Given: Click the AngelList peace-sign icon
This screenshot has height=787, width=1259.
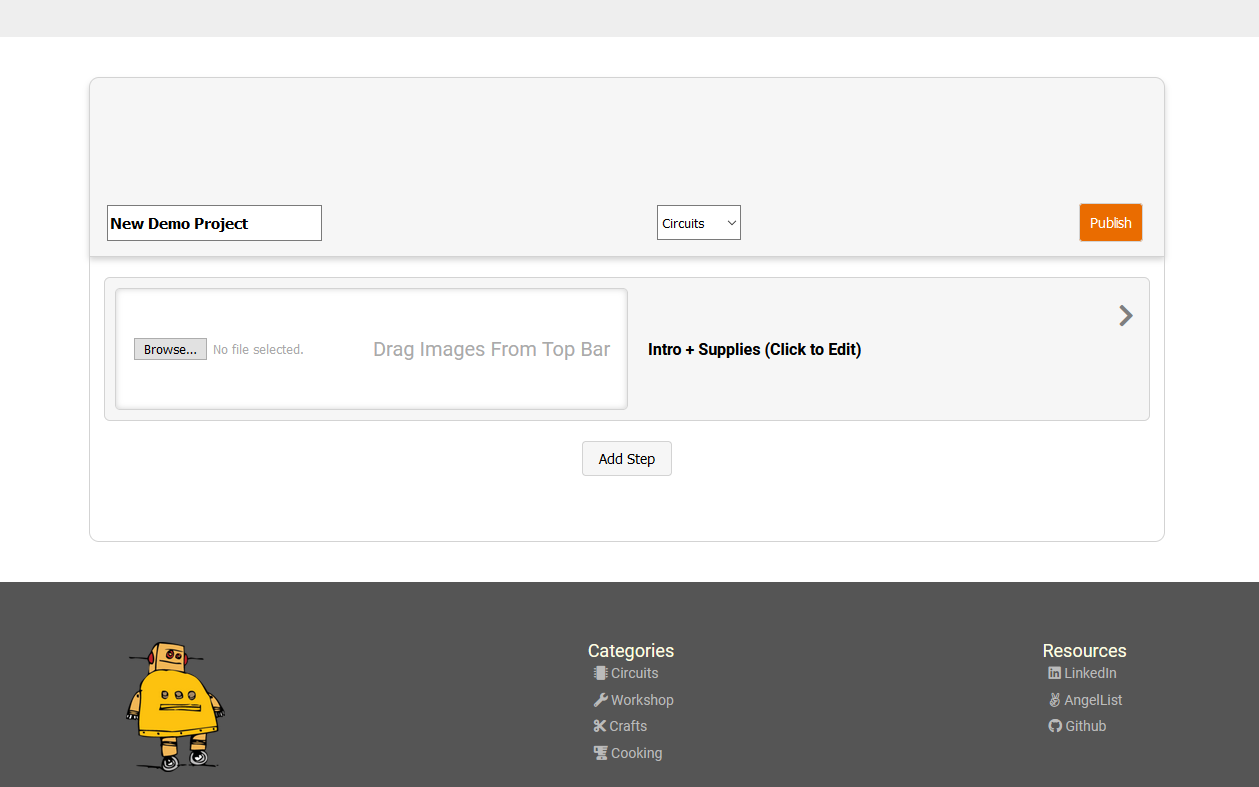Looking at the screenshot, I should pyautogui.click(x=1054, y=700).
